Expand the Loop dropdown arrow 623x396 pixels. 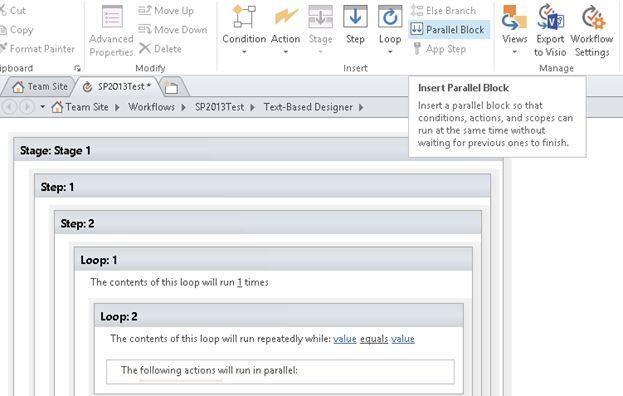click(390, 52)
